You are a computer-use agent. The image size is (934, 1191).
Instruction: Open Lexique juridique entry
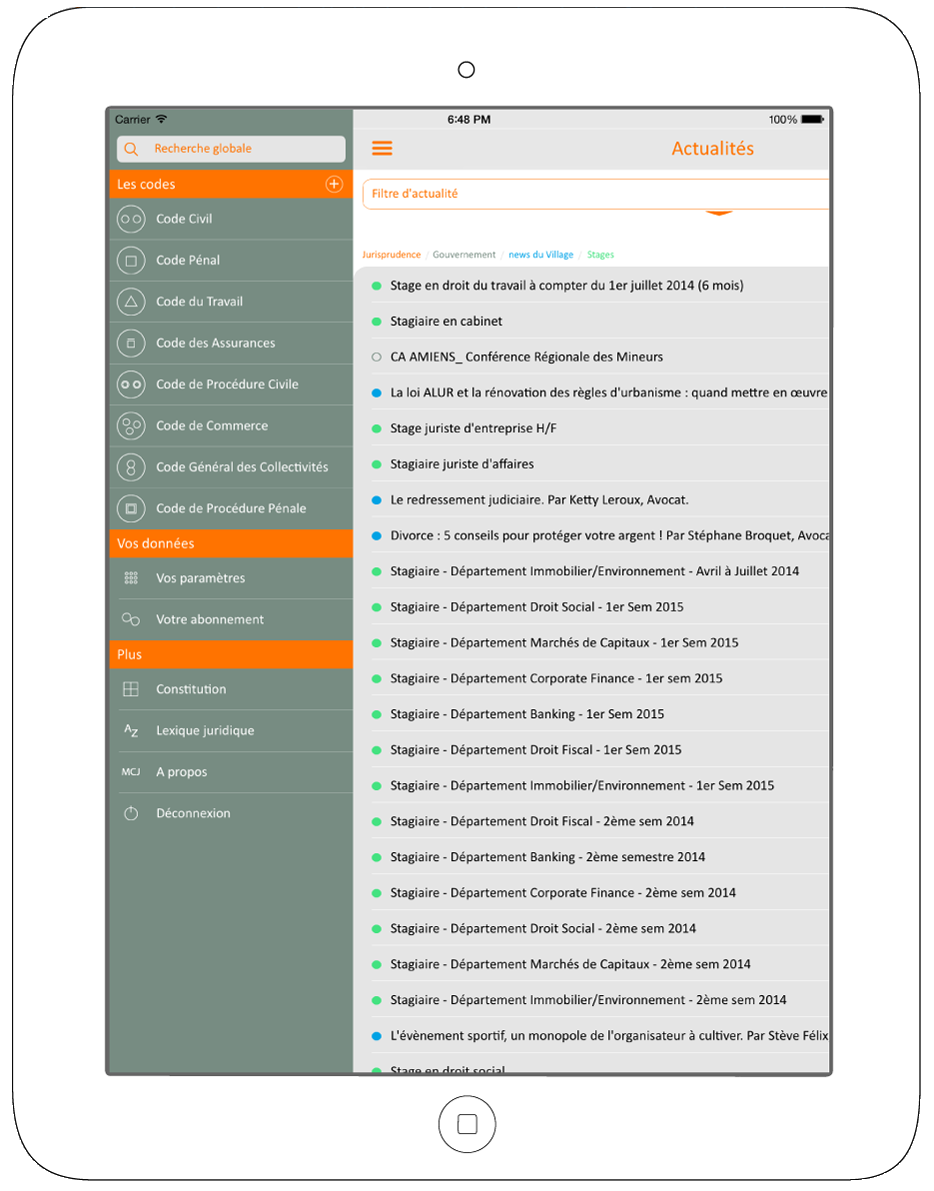click(x=231, y=731)
